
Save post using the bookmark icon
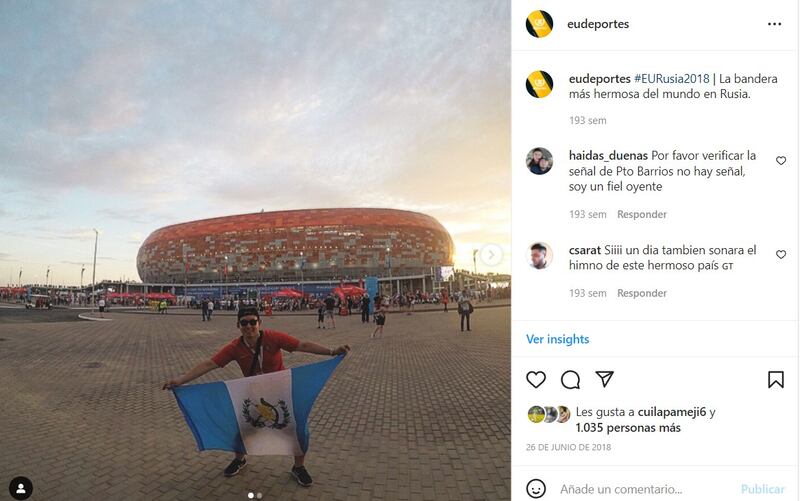click(x=776, y=380)
